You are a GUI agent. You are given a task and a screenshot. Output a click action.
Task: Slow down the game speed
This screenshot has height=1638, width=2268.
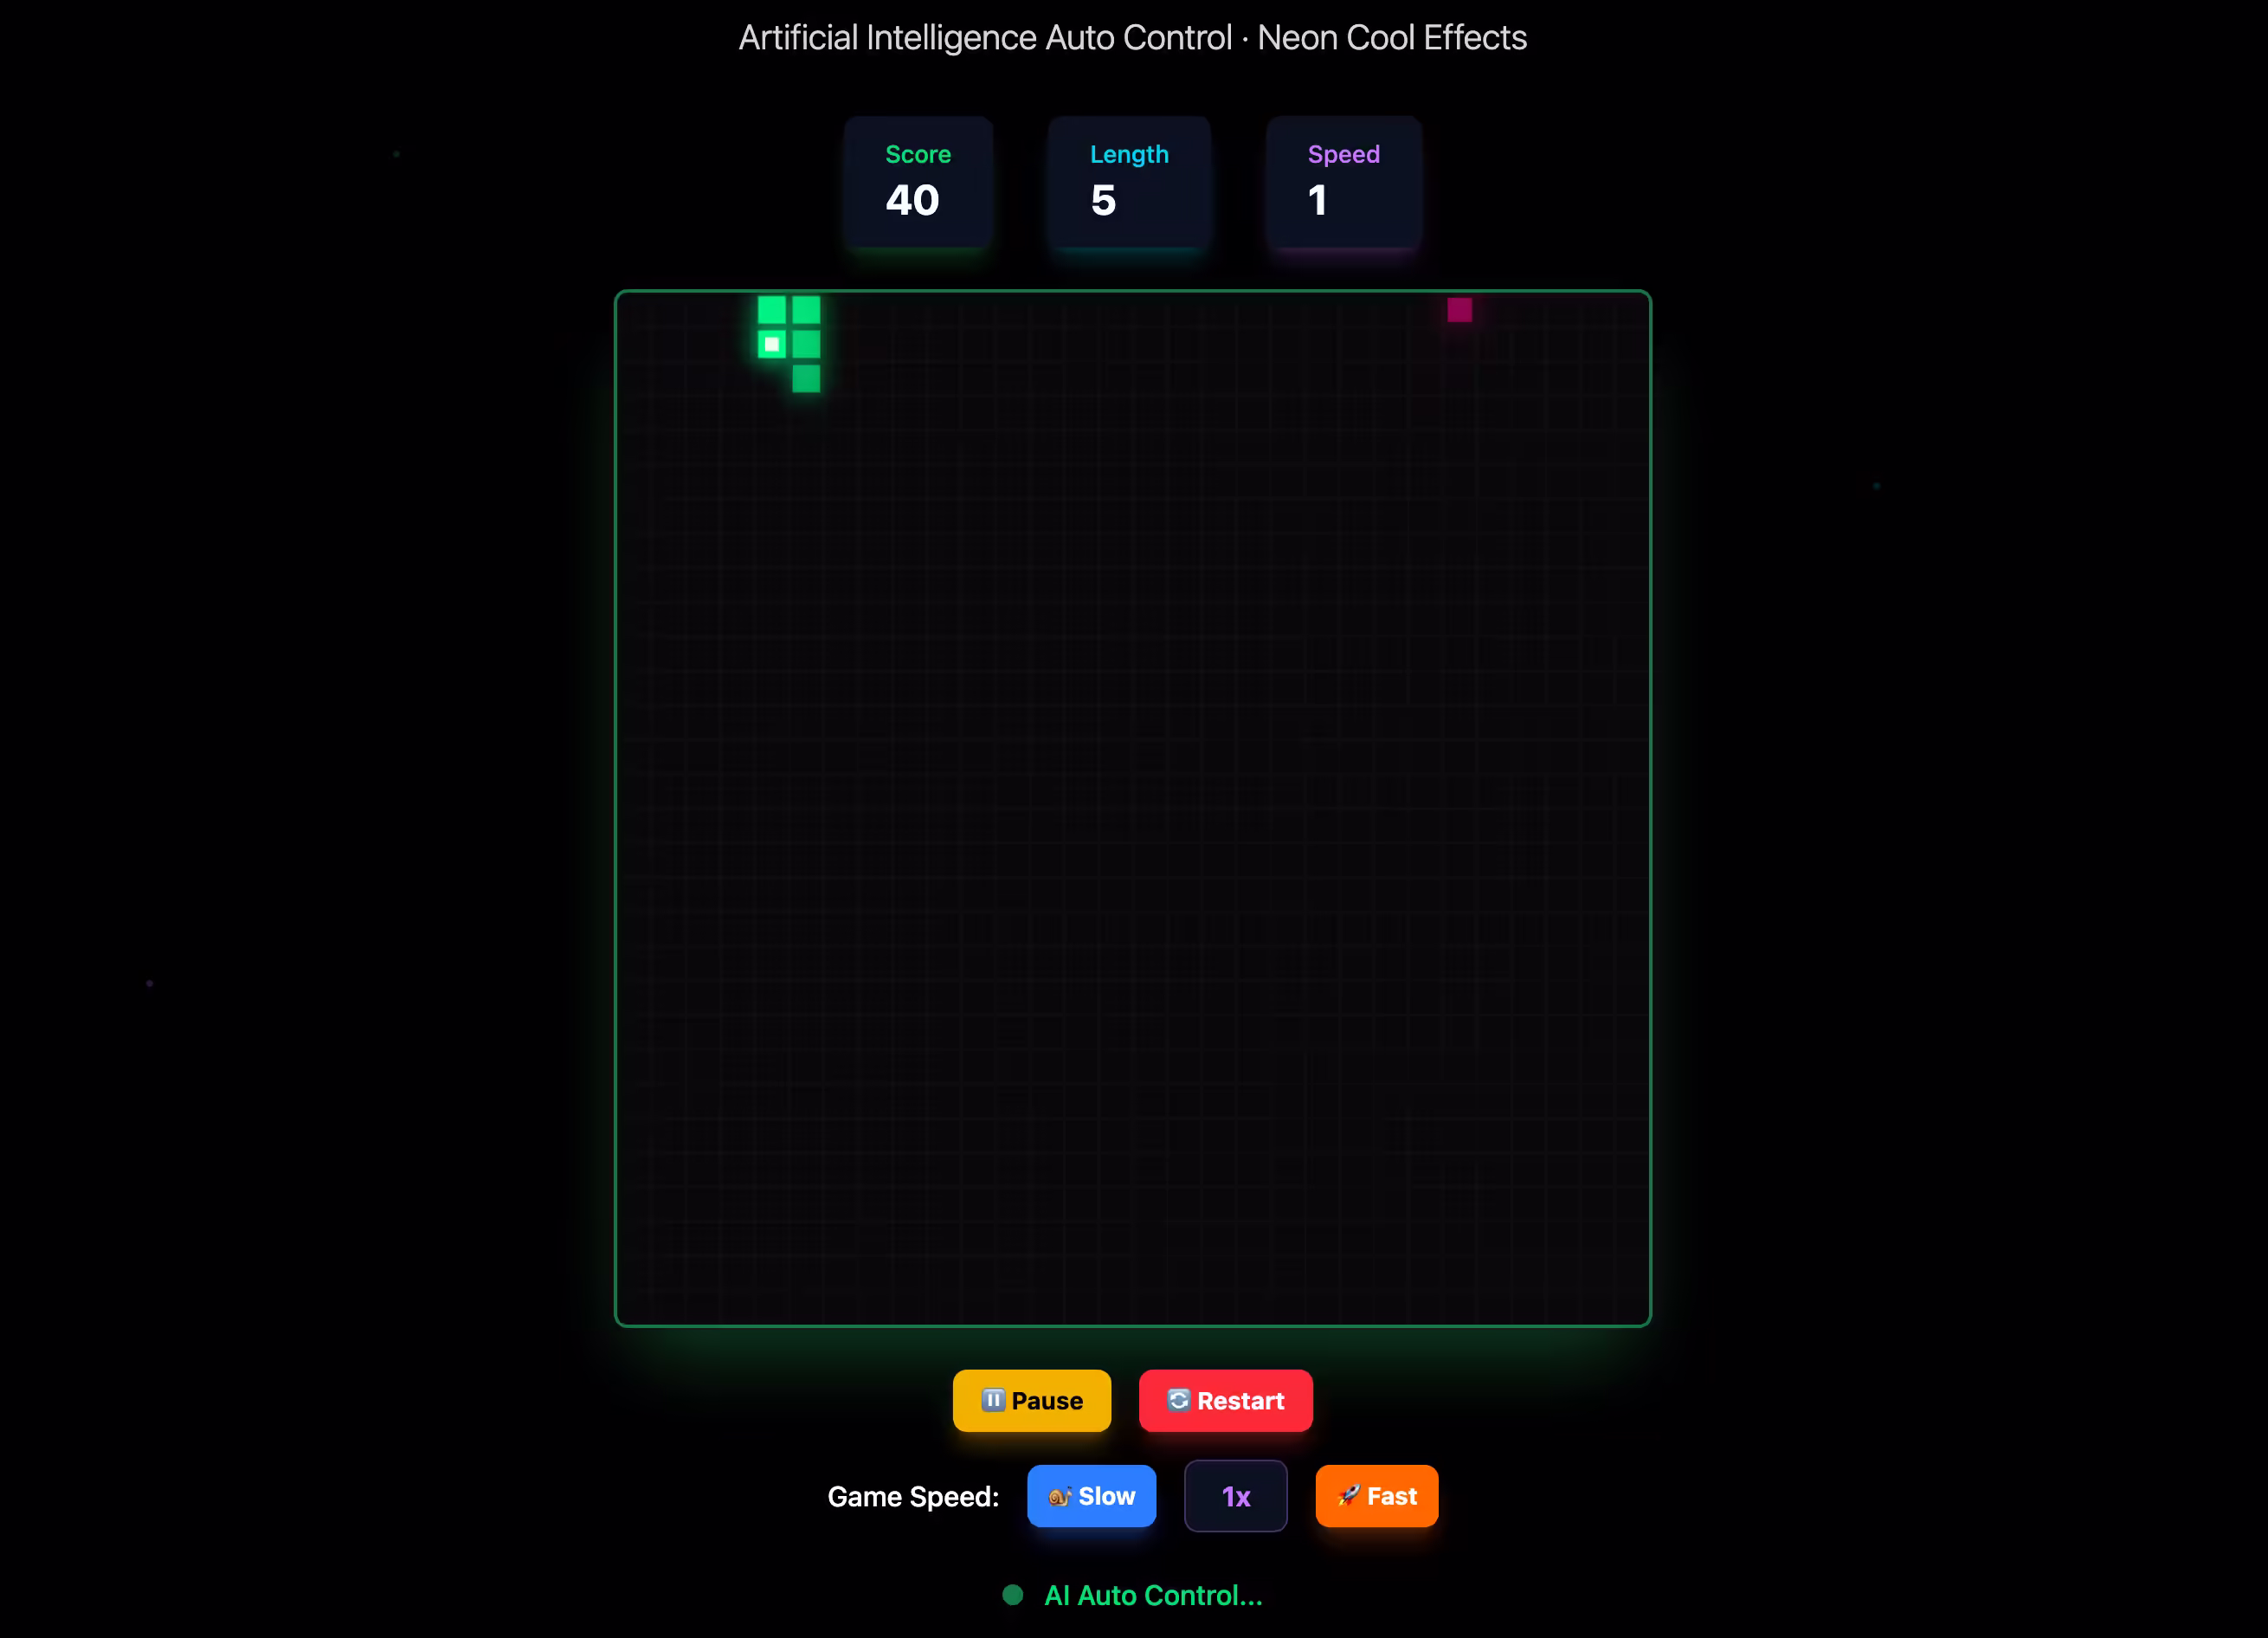(x=1091, y=1497)
